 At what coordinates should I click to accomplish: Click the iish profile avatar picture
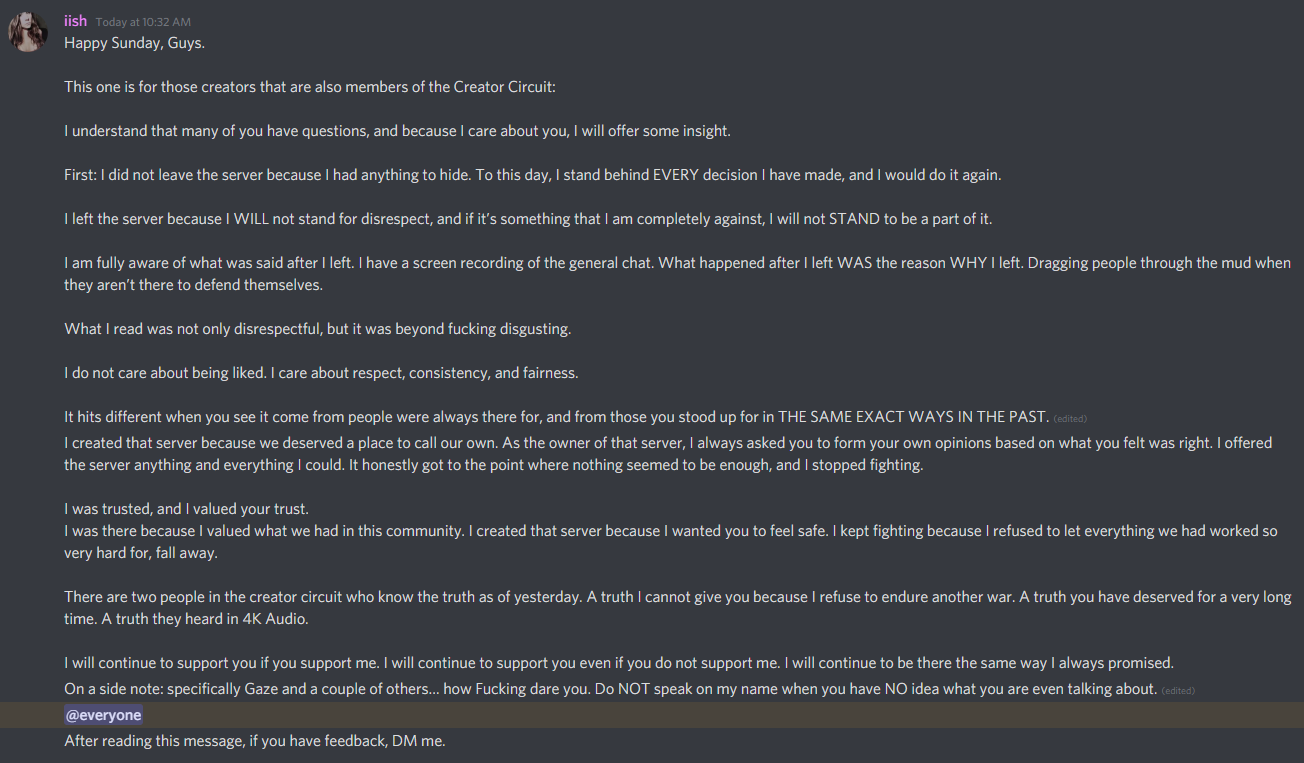pos(27,32)
